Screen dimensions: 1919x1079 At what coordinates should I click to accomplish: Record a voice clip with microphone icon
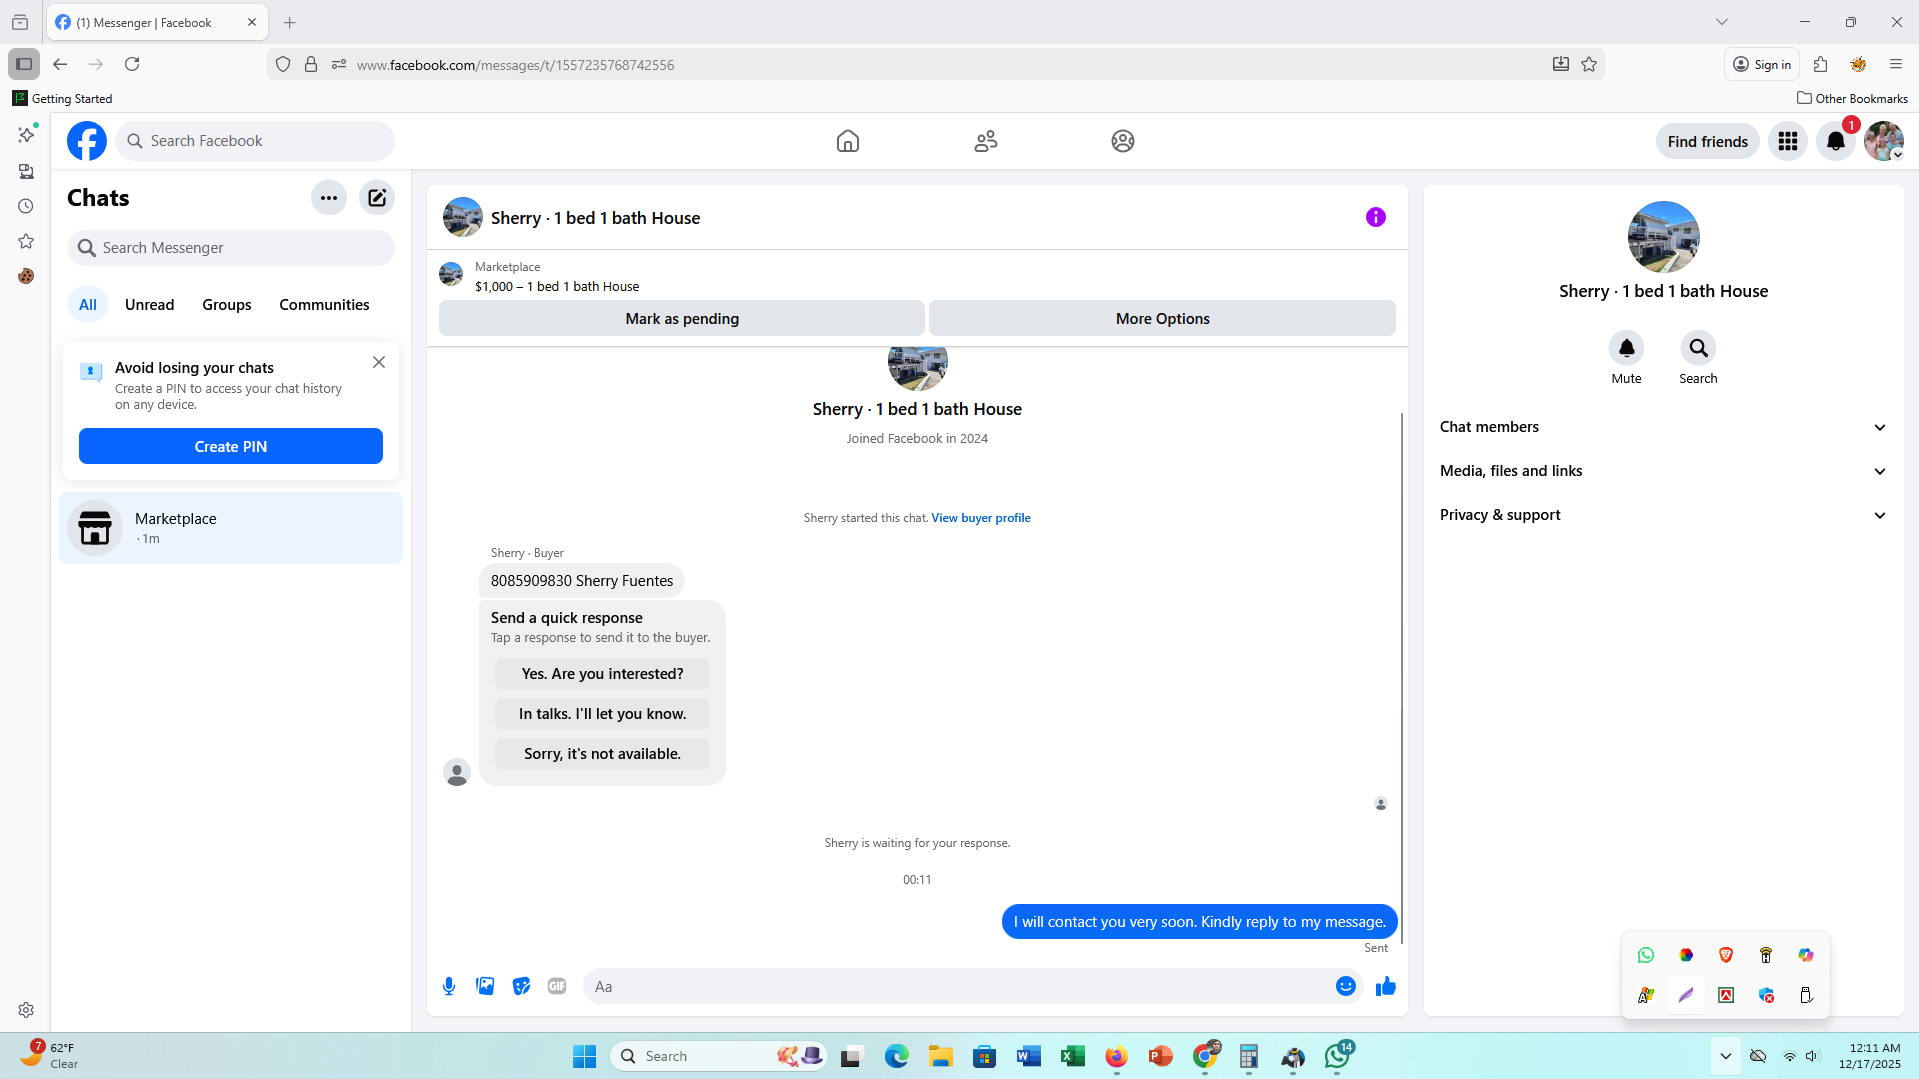(449, 986)
